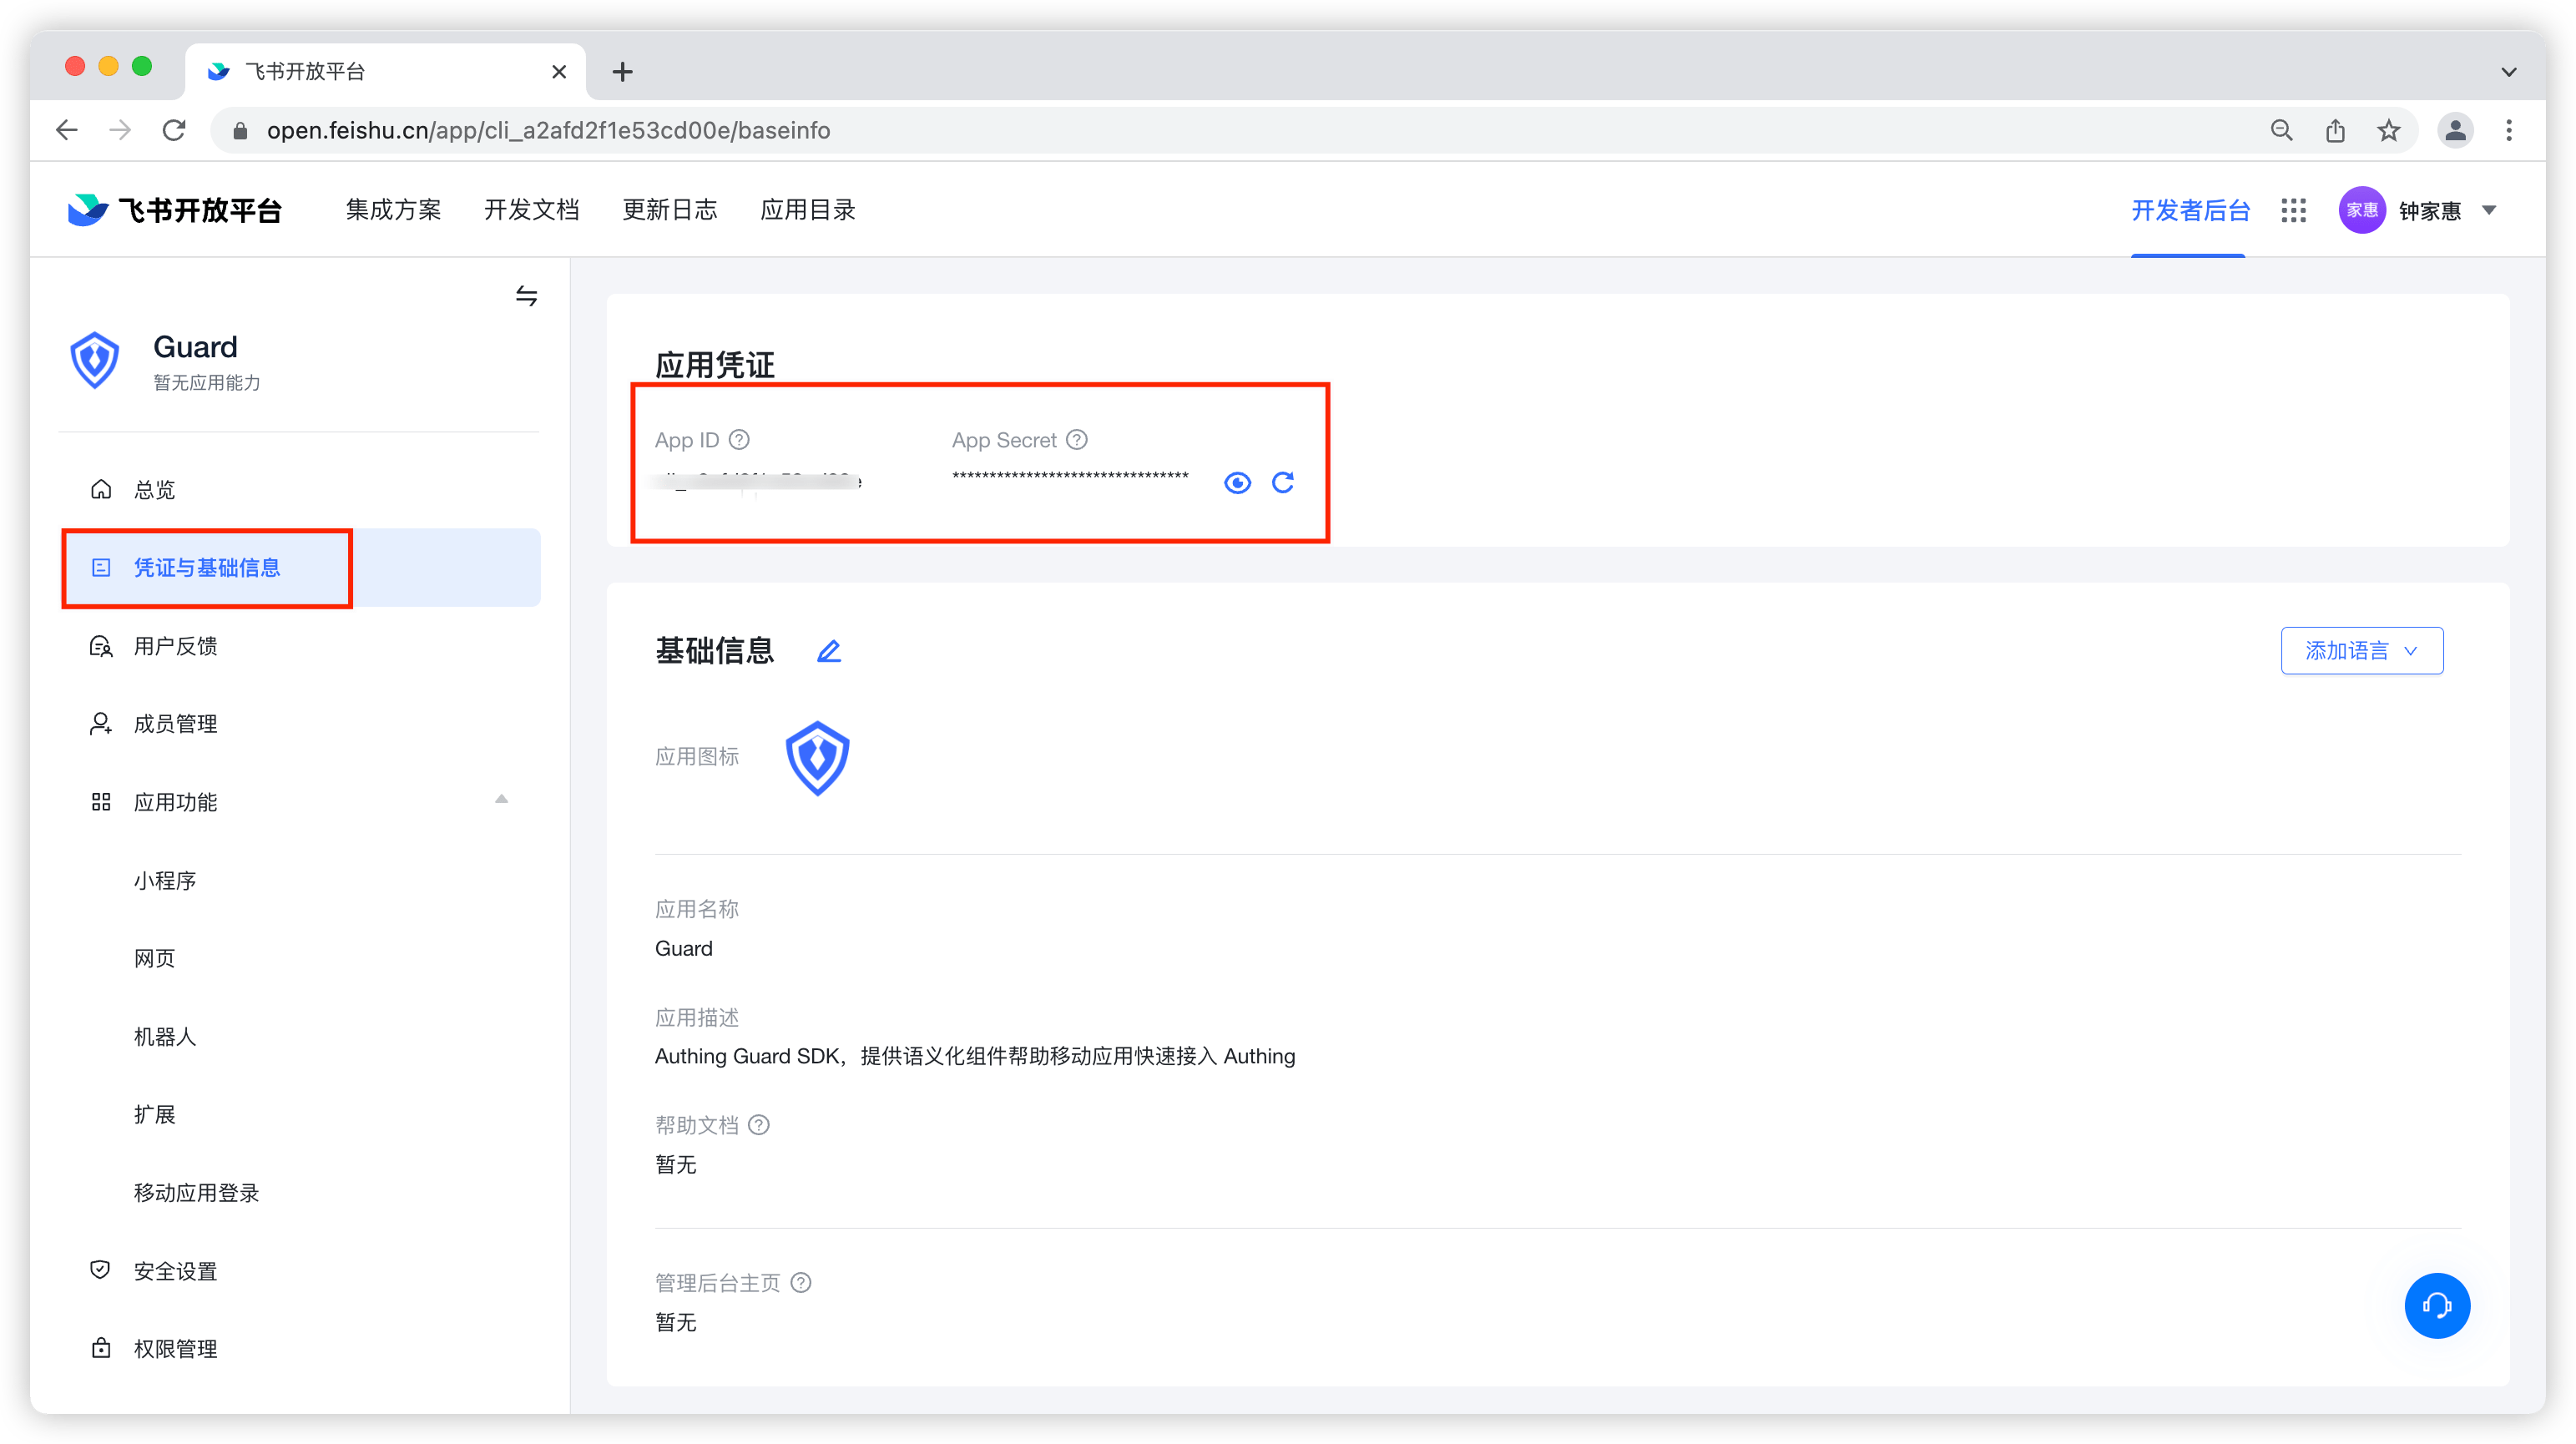
Task: Collapse the 应用功能 section arrow
Action: point(501,799)
